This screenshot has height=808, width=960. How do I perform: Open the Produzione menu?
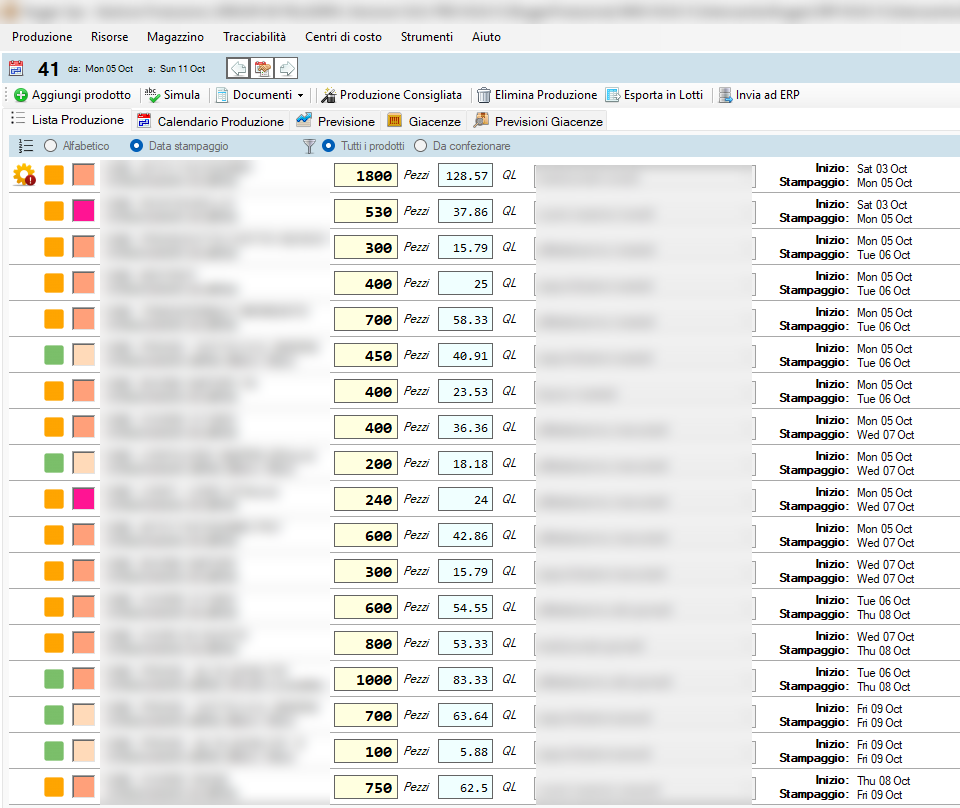coord(42,37)
